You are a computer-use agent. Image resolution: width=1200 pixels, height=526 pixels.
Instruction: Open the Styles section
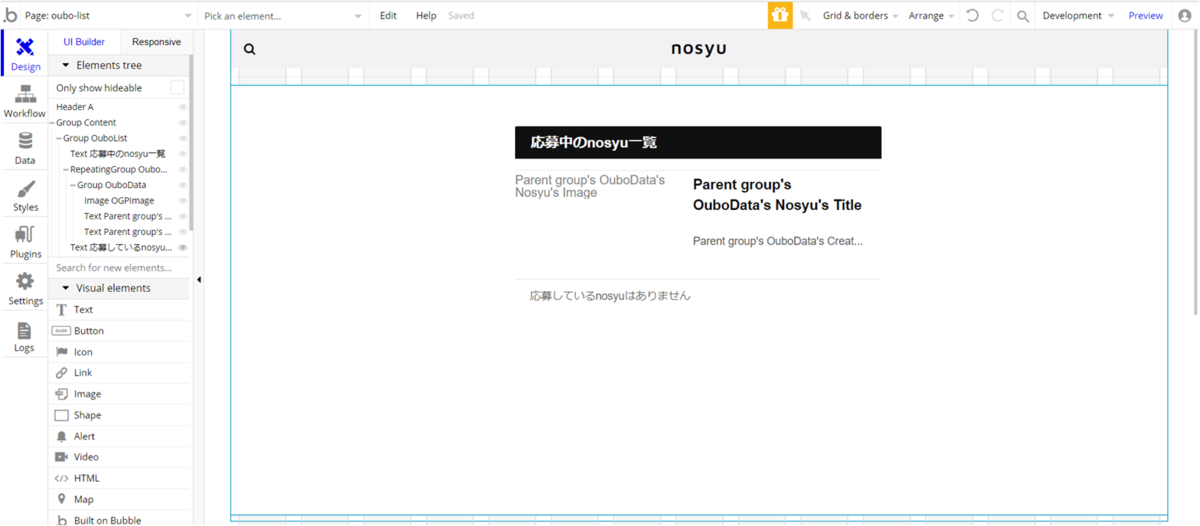point(25,196)
